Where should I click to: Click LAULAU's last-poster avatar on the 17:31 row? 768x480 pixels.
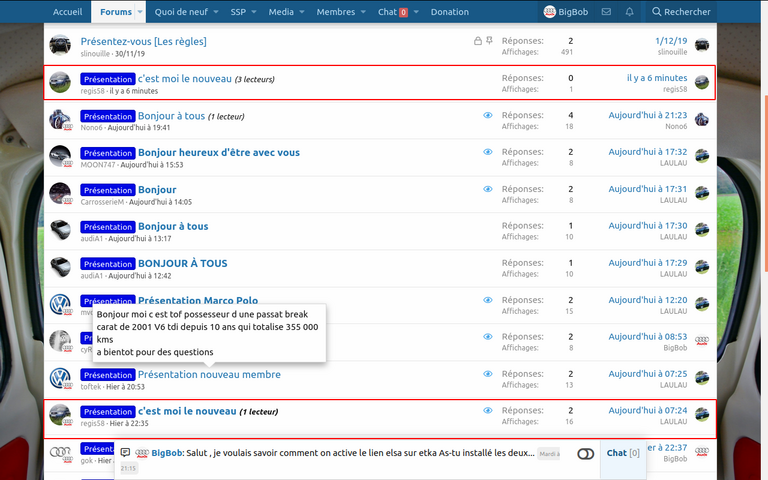[702, 193]
